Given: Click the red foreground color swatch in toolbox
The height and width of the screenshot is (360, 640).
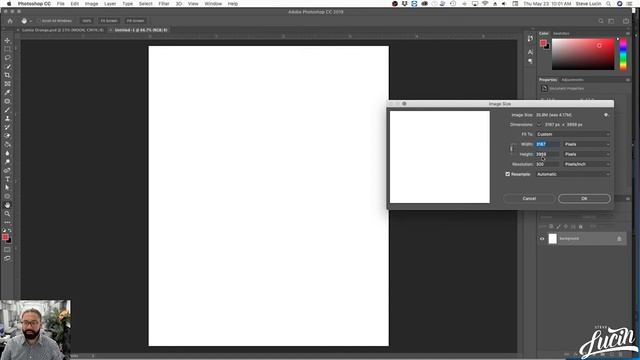Looking at the screenshot, I should pyautogui.click(x=5, y=237).
